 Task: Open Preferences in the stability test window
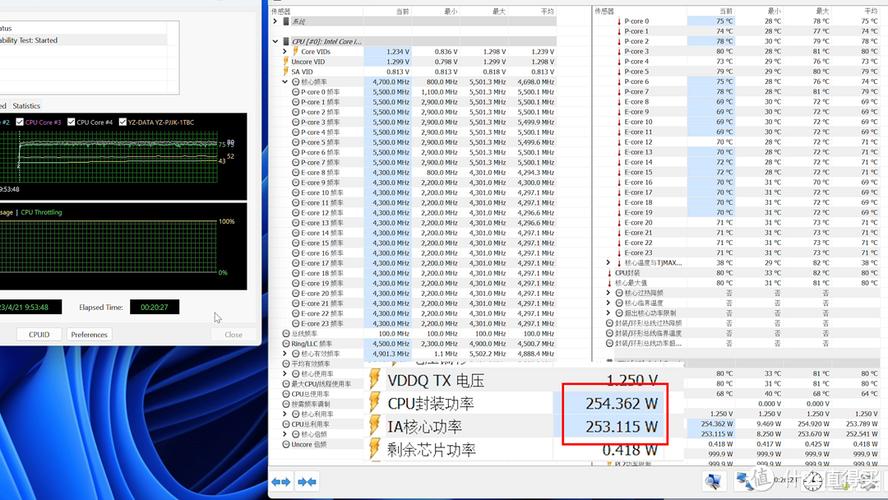click(x=89, y=335)
